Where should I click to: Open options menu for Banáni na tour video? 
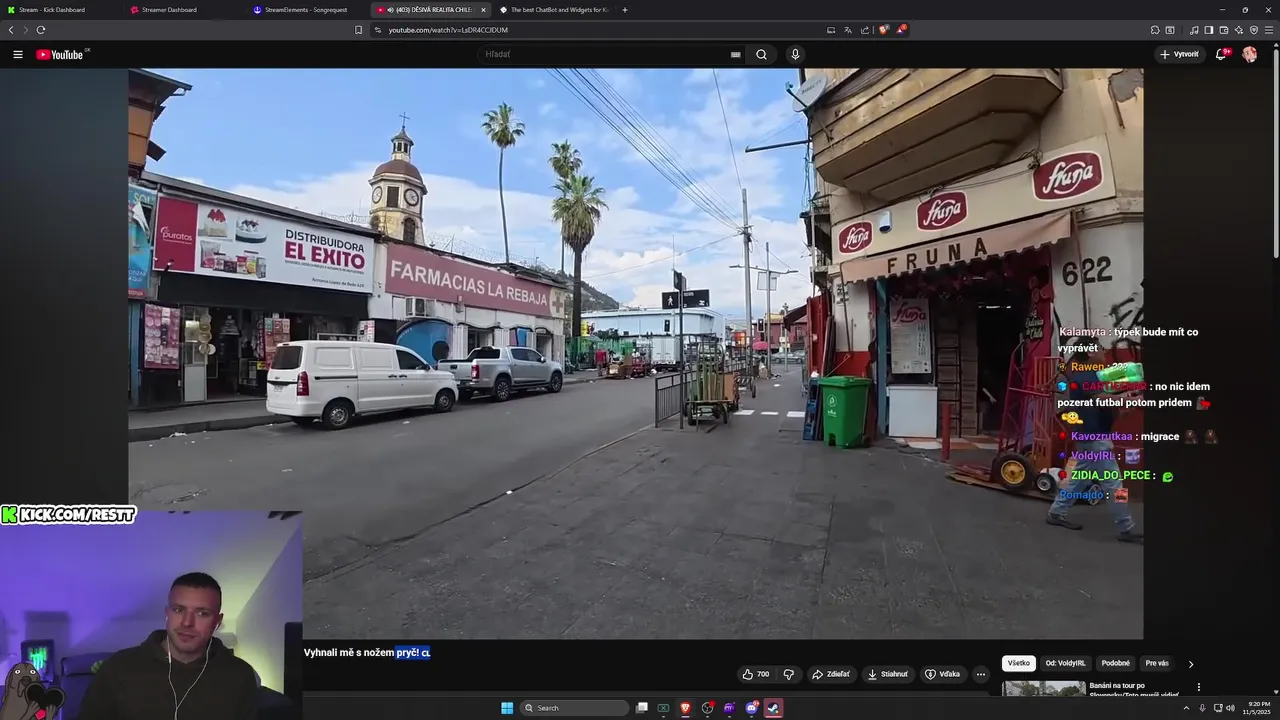coord(1198,687)
